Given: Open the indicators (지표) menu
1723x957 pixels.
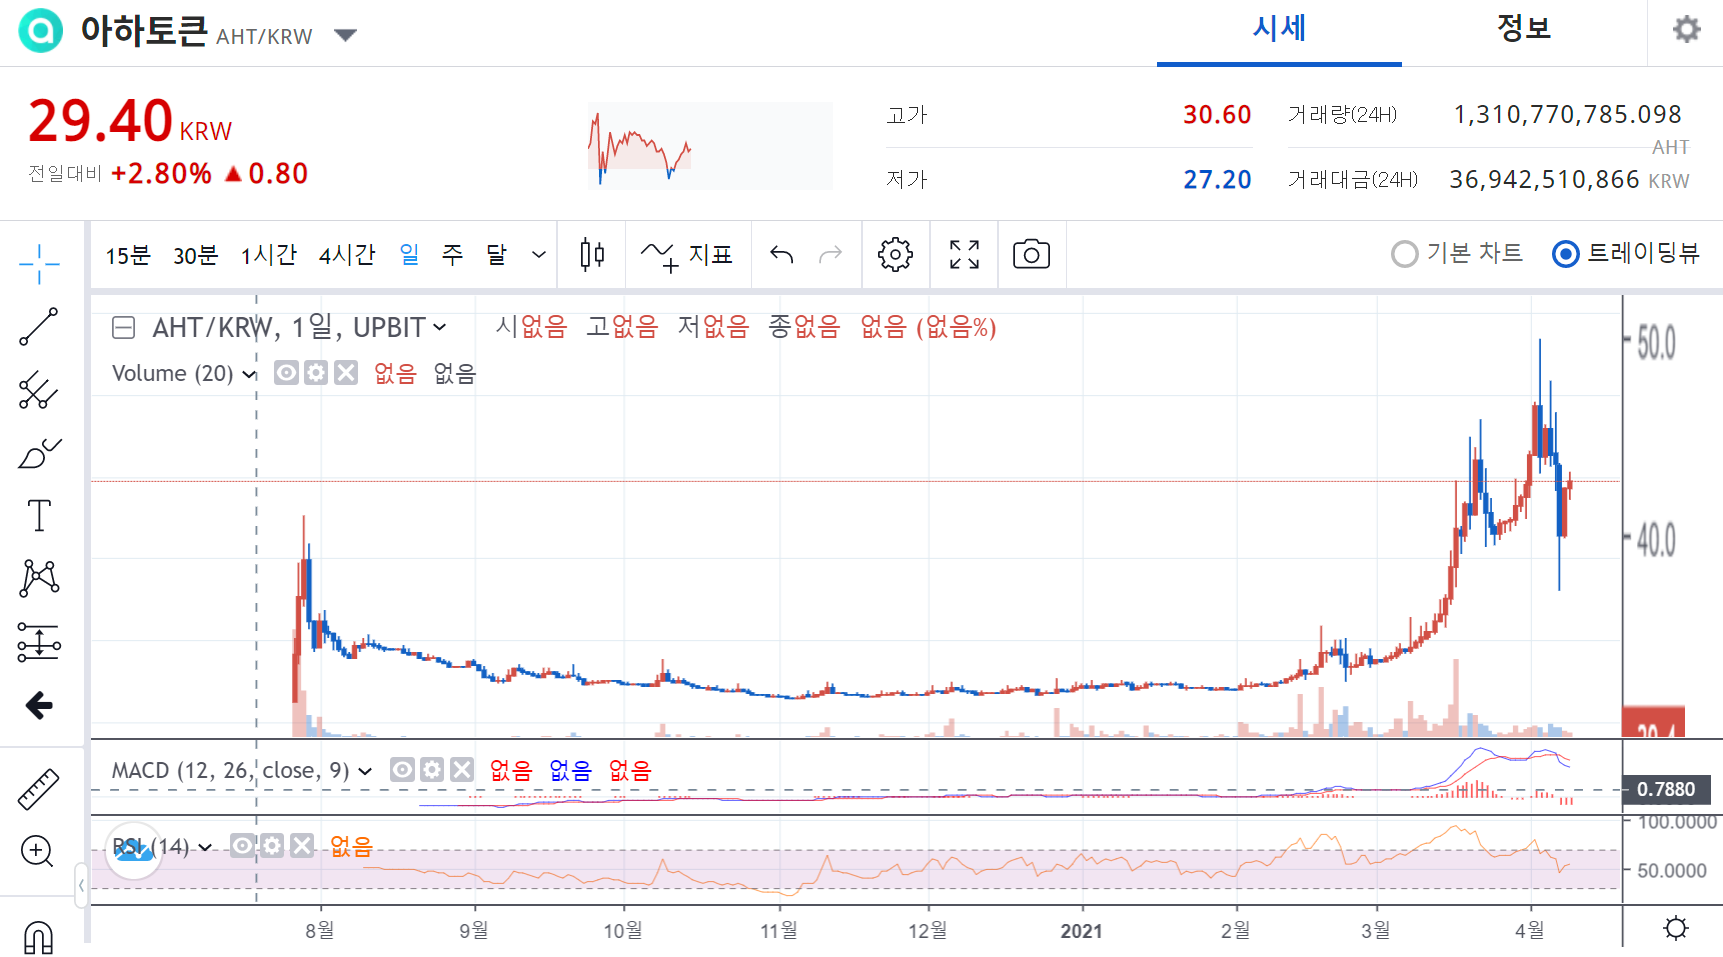Looking at the screenshot, I should tap(687, 255).
